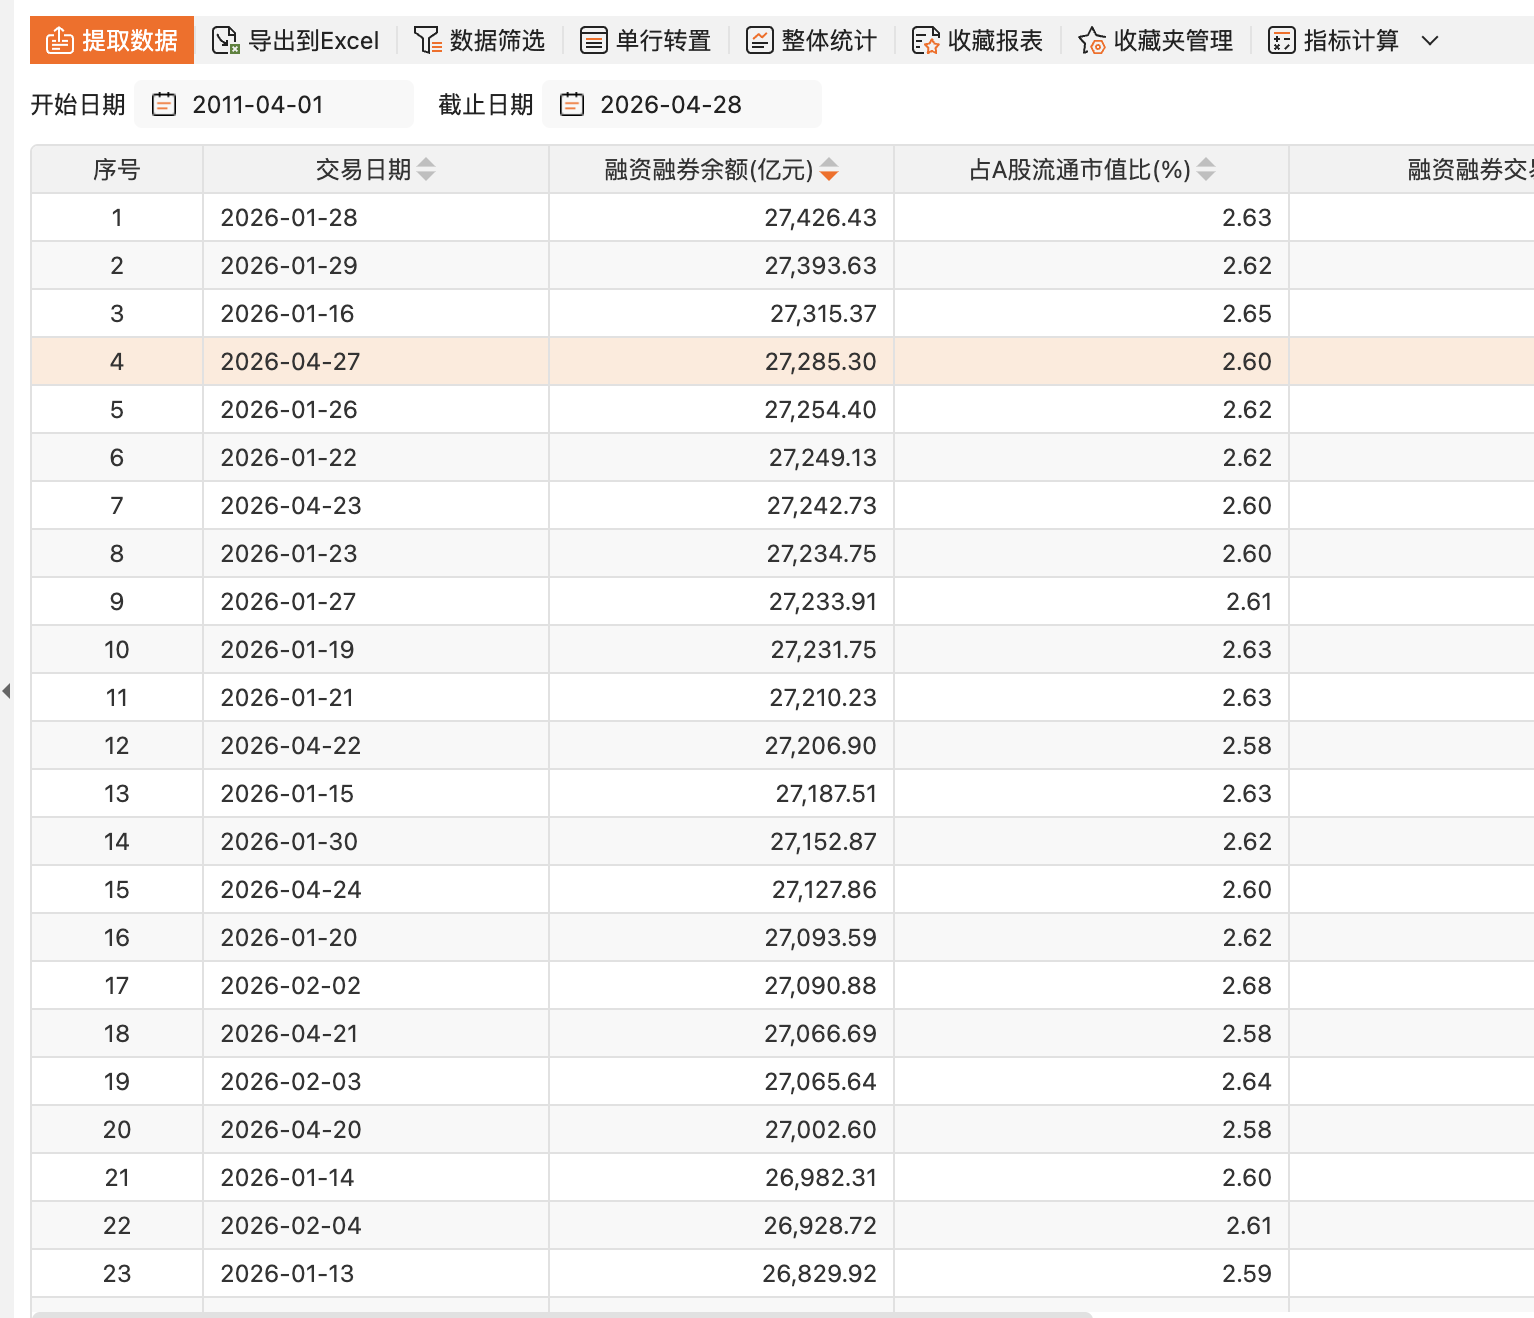The height and width of the screenshot is (1318, 1534).
Task: Click the 序号 column header
Action: click(117, 170)
